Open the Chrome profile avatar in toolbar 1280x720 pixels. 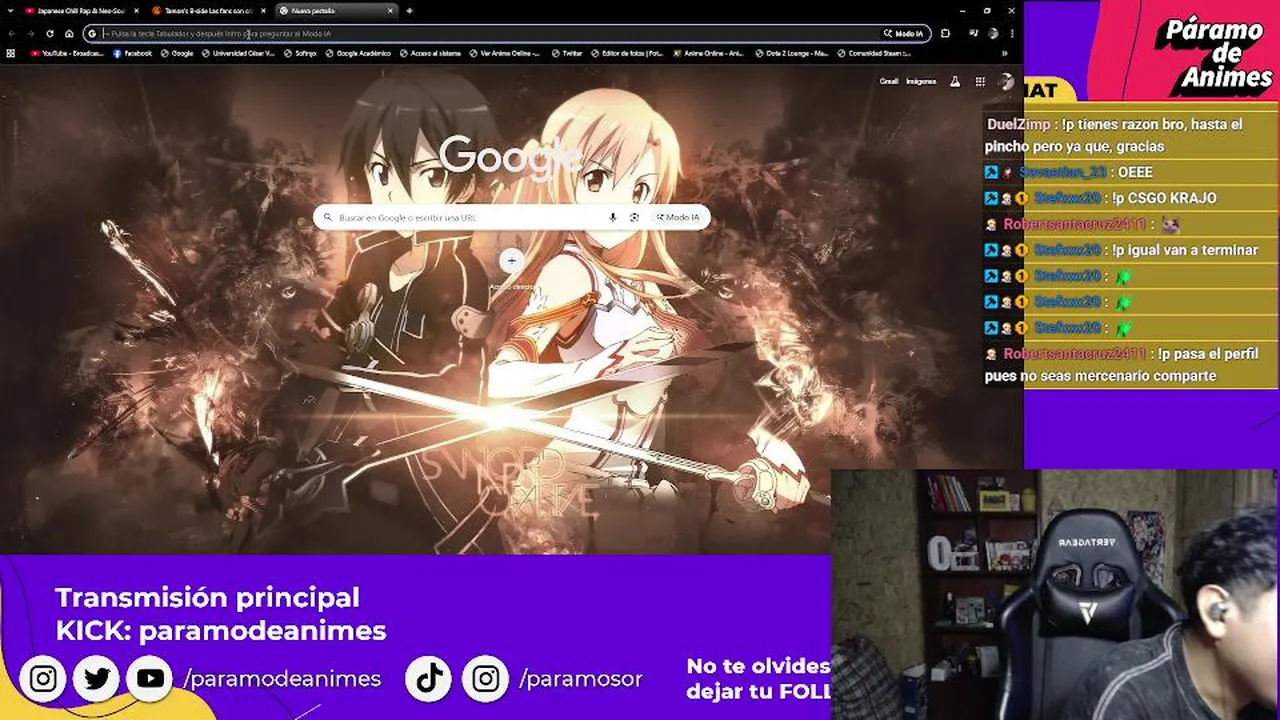tap(993, 33)
